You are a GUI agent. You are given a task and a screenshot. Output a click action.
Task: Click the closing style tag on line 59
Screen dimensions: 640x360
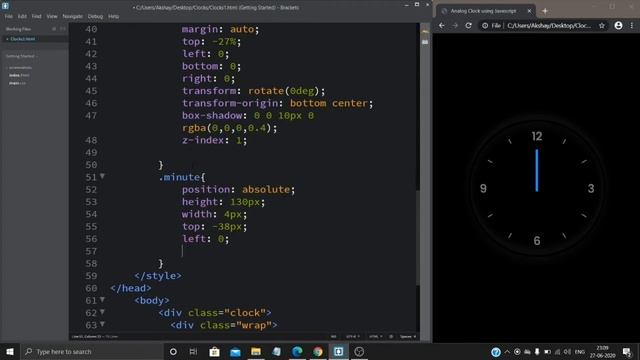158,276
